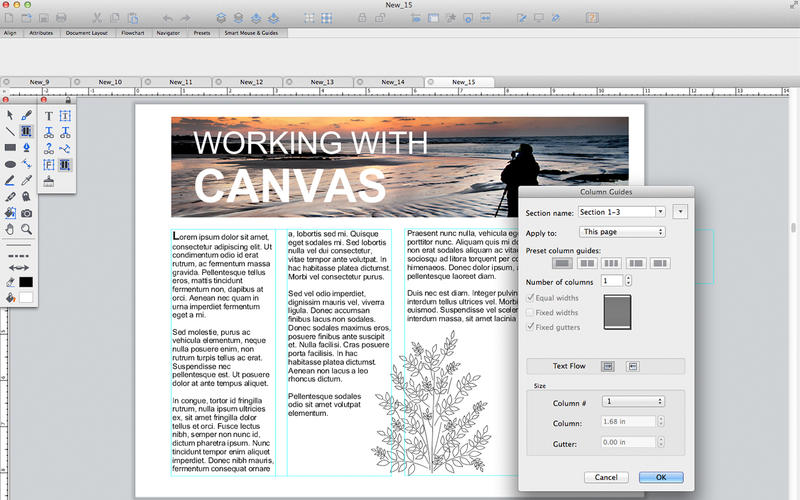
Task: Select the plain Text tool (T)
Action: (x=48, y=116)
